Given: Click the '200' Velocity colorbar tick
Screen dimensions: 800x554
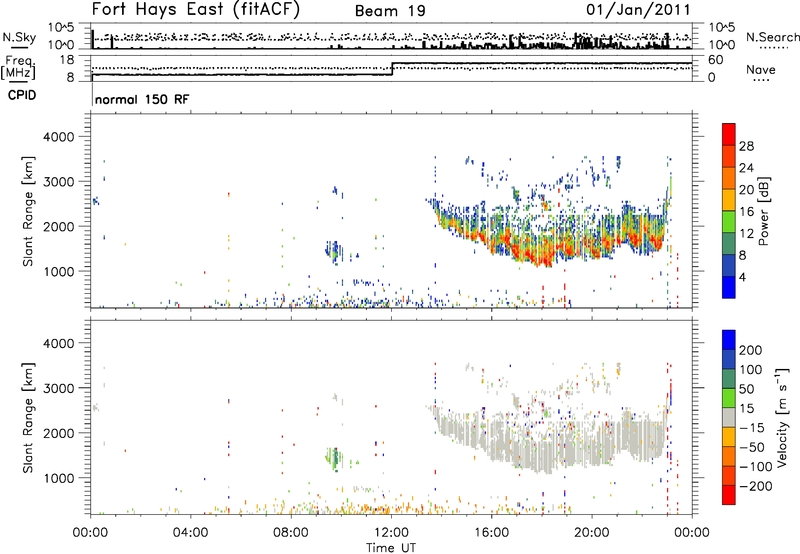Looking at the screenshot, I should coord(751,350).
